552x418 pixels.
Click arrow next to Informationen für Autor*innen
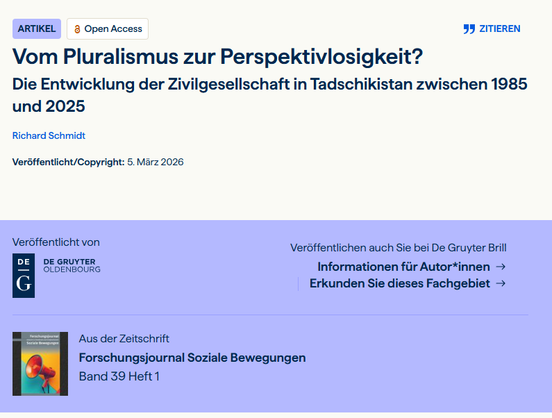[x=501, y=267]
